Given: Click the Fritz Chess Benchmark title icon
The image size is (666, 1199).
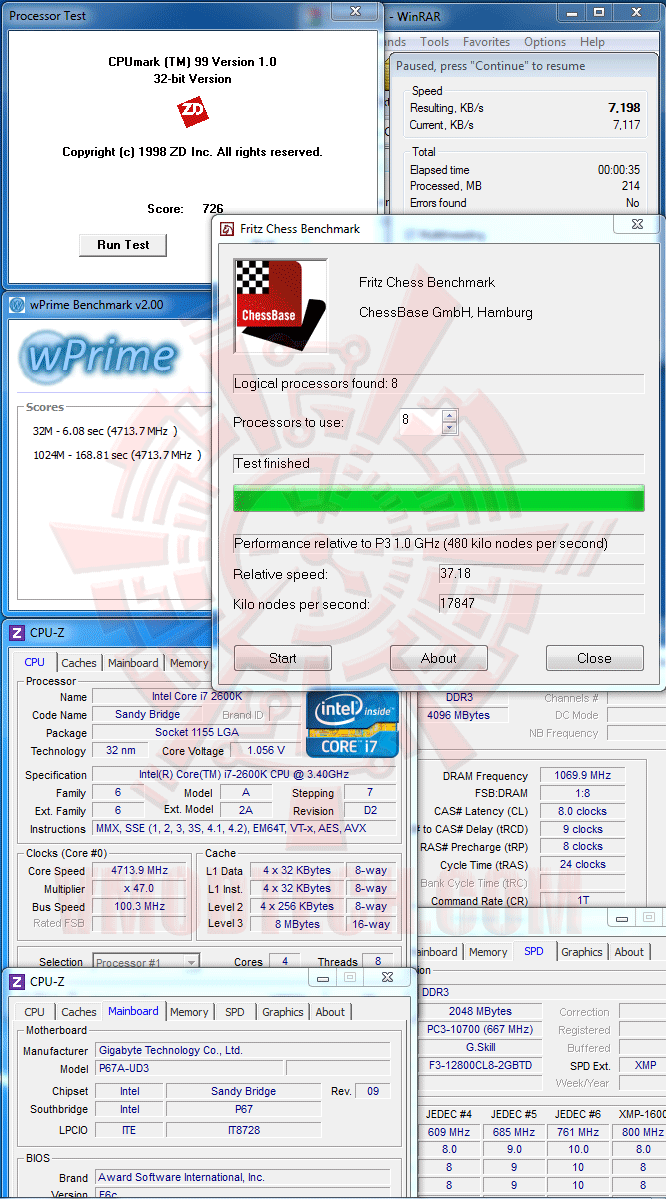Looking at the screenshot, I should point(227,229).
